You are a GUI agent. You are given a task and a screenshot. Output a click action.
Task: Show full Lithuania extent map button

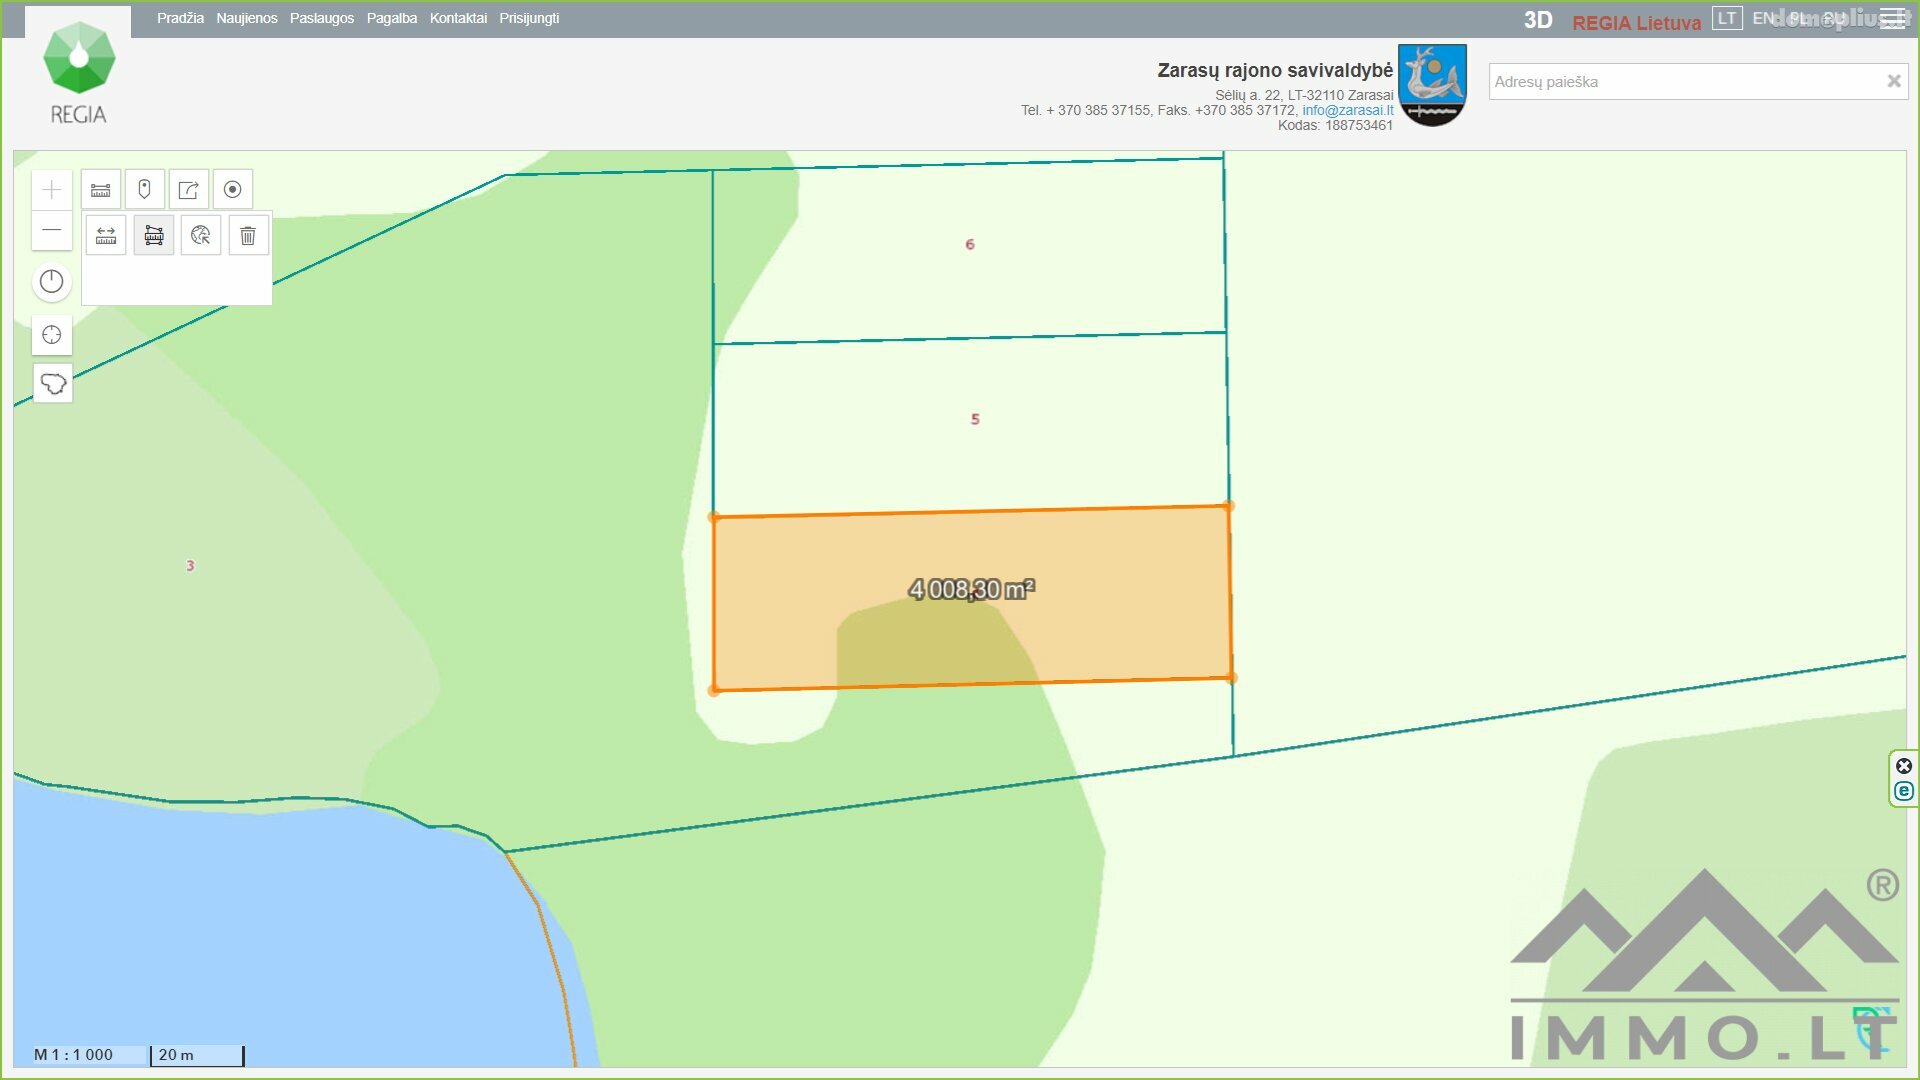tap(53, 384)
